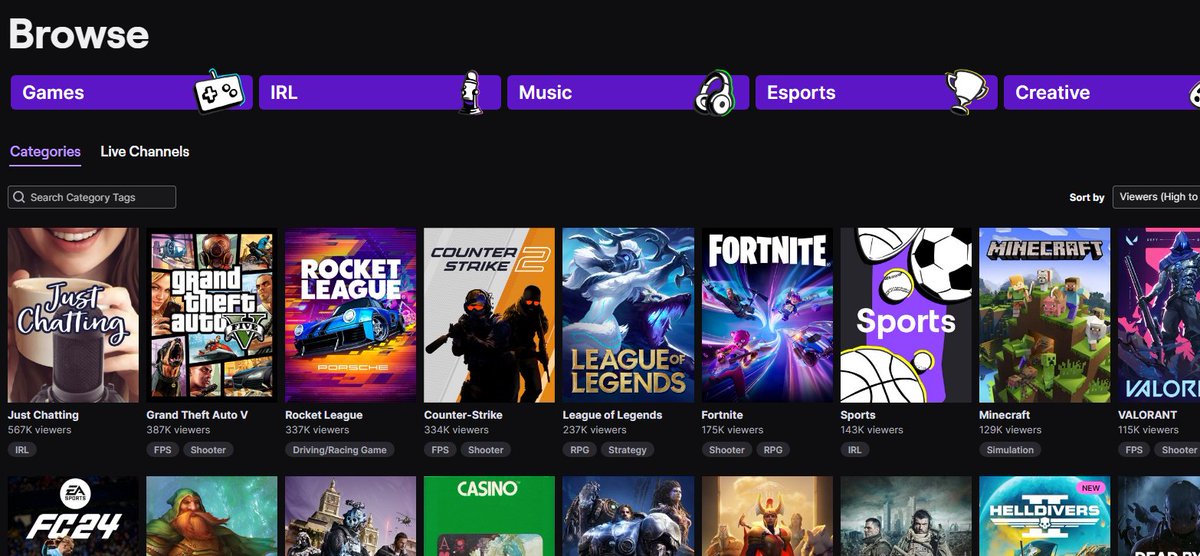Viewport: 1200px width, 556px height.
Task: Open the Games browse category
Action: tap(130, 92)
